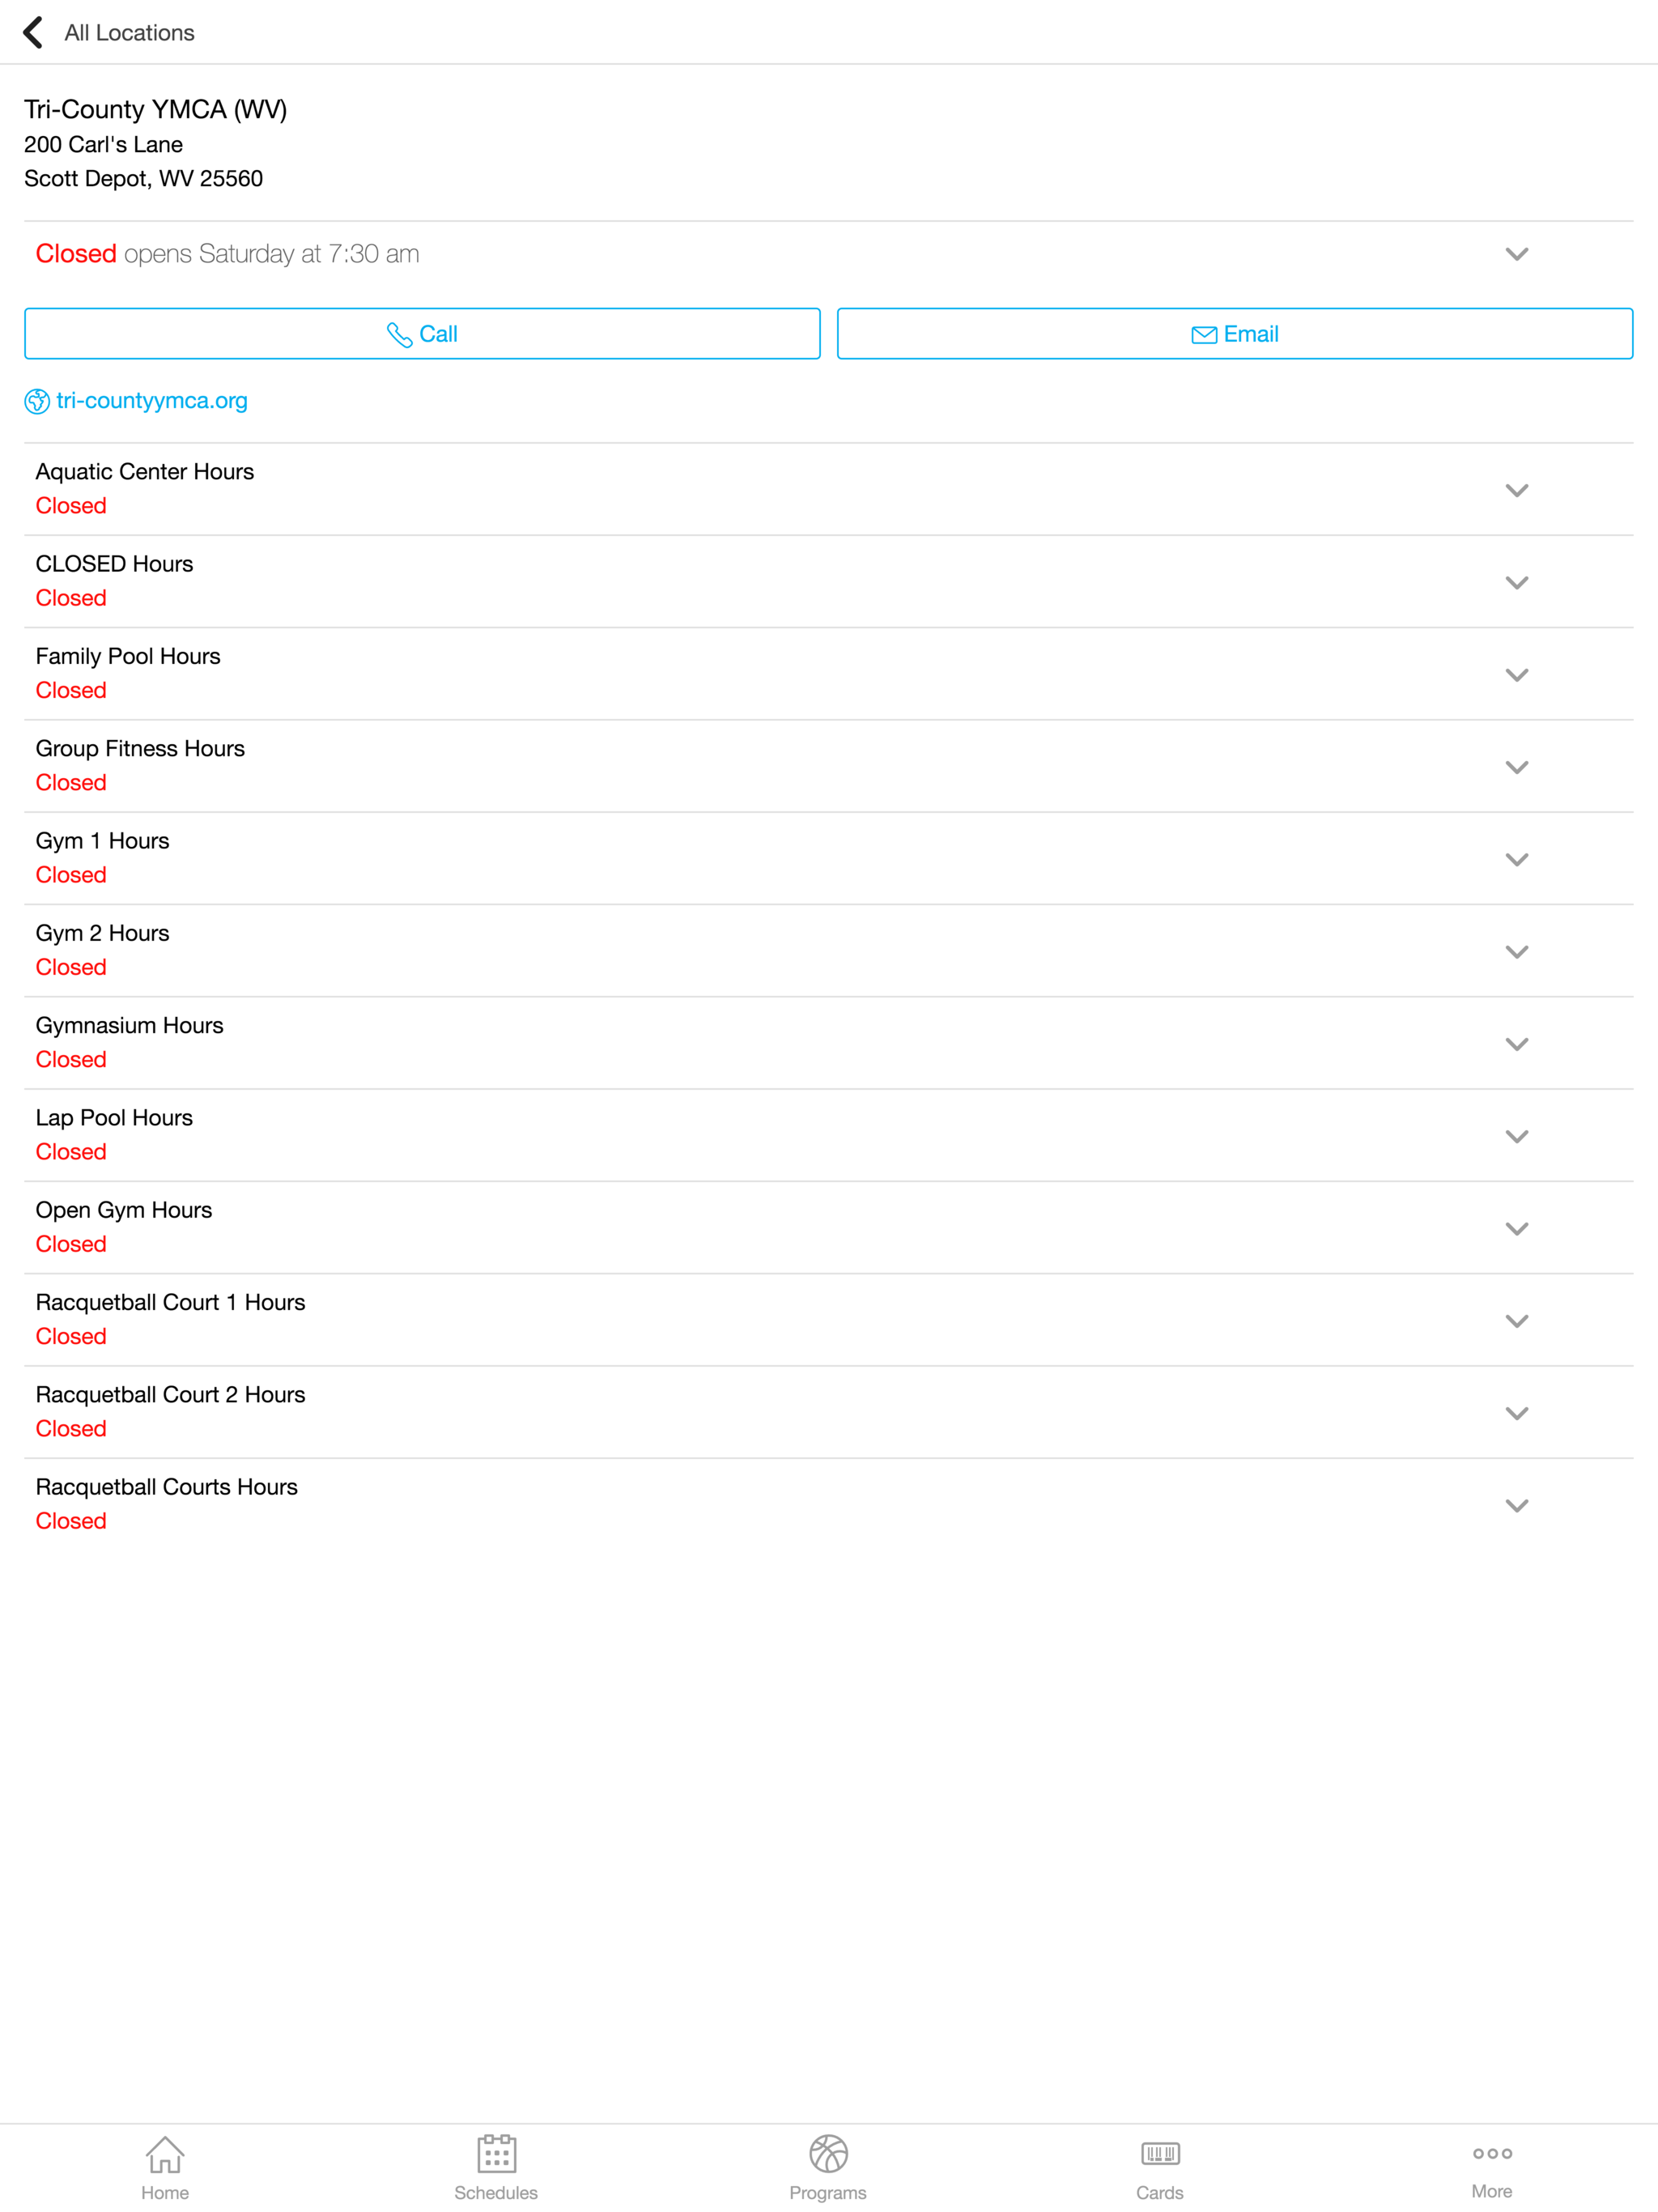The height and width of the screenshot is (2212, 1658).
Task: Go back using the chevron arrow
Action: (33, 32)
